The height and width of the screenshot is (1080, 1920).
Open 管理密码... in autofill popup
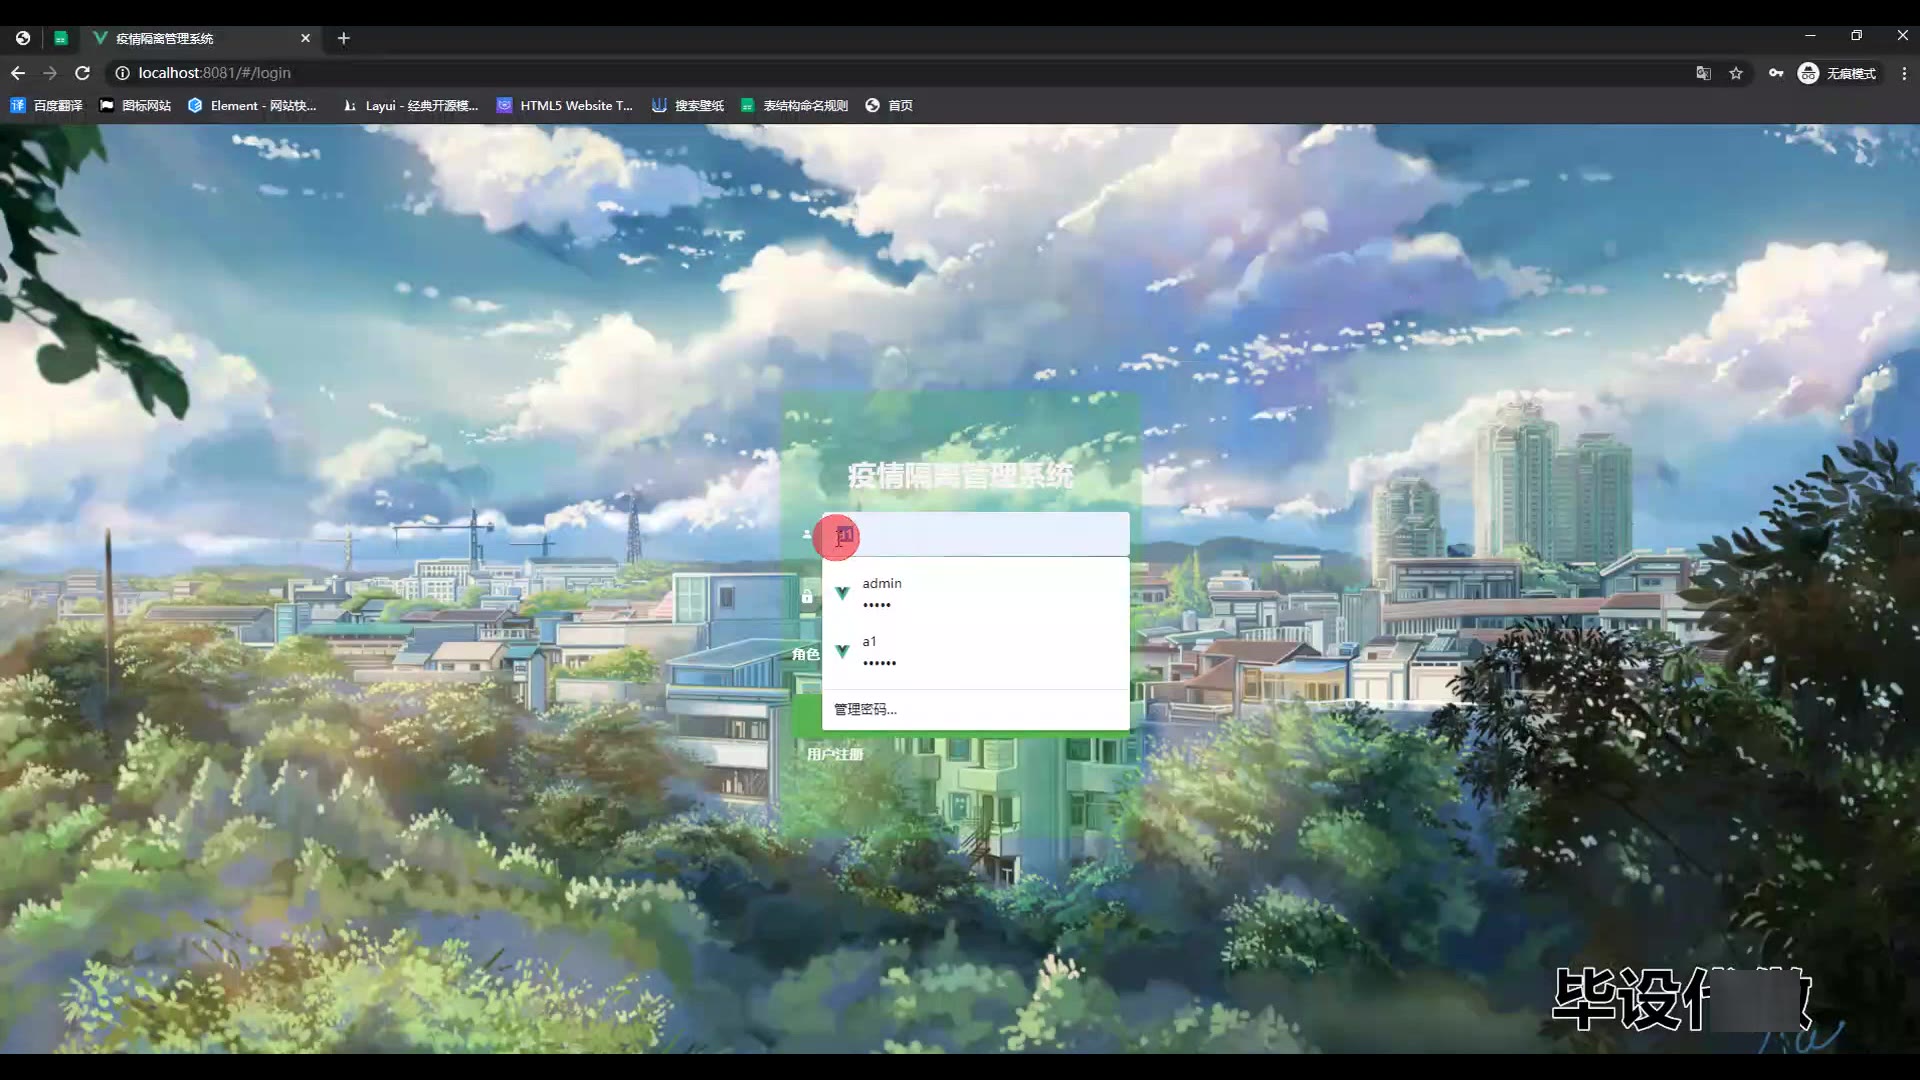(x=865, y=709)
